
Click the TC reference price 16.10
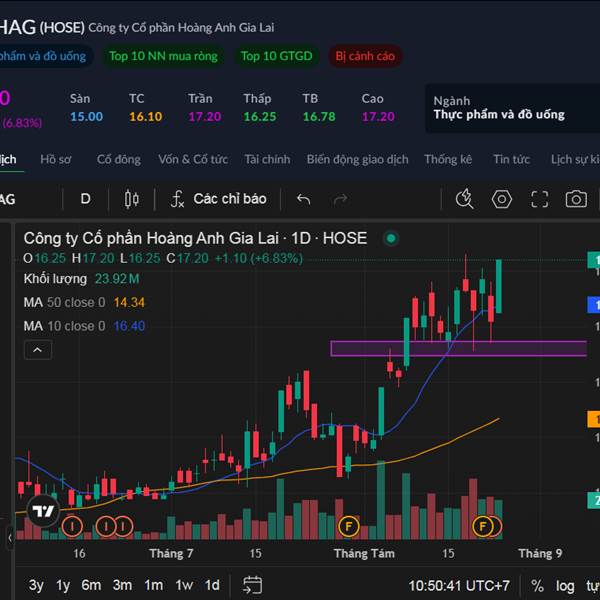pos(146,117)
